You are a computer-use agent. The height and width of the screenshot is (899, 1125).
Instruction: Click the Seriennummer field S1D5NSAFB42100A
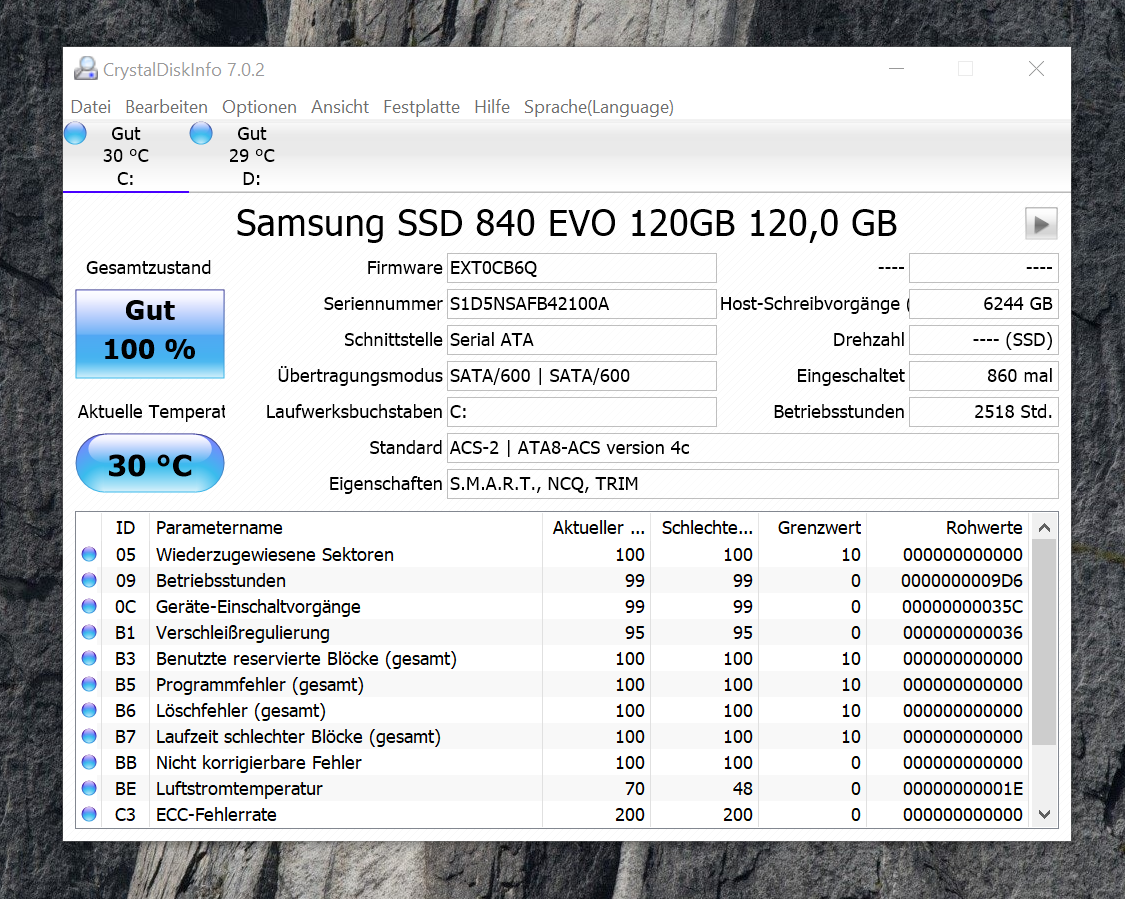pyautogui.click(x=581, y=303)
